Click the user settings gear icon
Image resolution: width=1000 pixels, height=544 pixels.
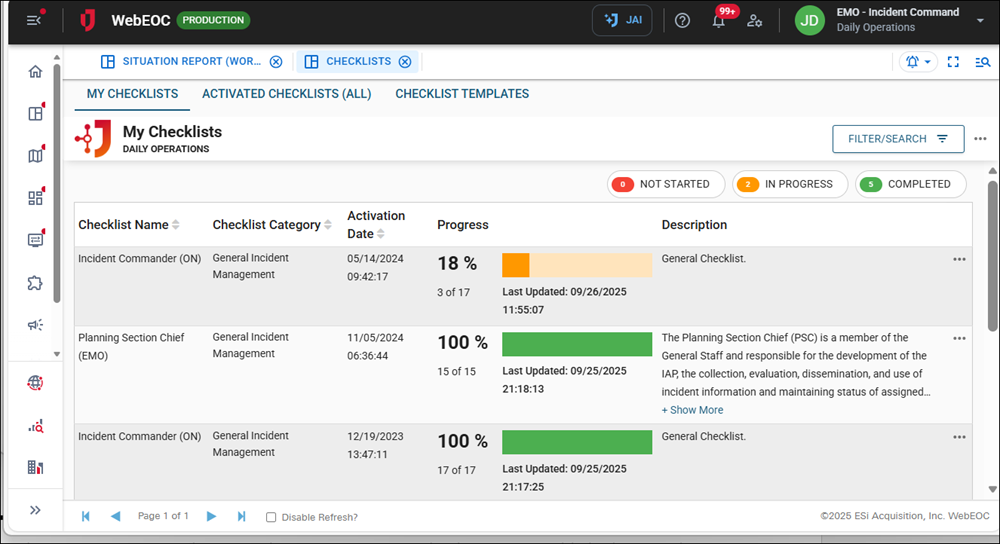[x=755, y=20]
